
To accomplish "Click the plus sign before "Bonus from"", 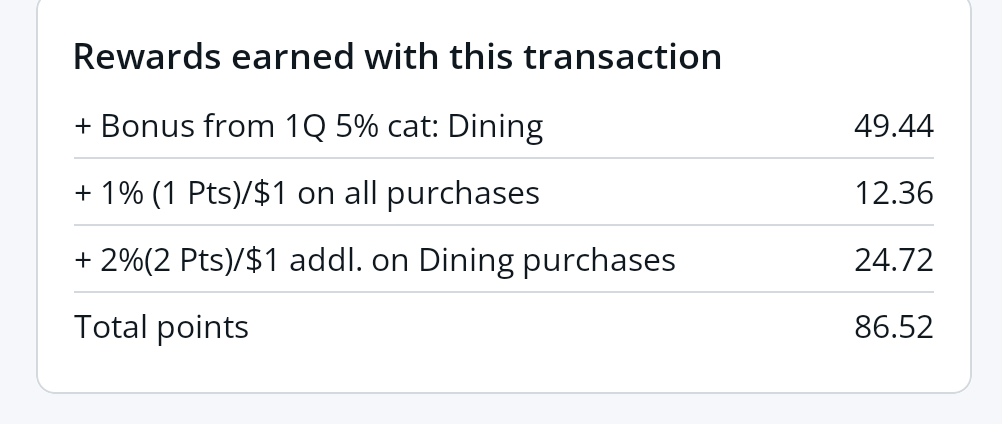I will pos(83,127).
